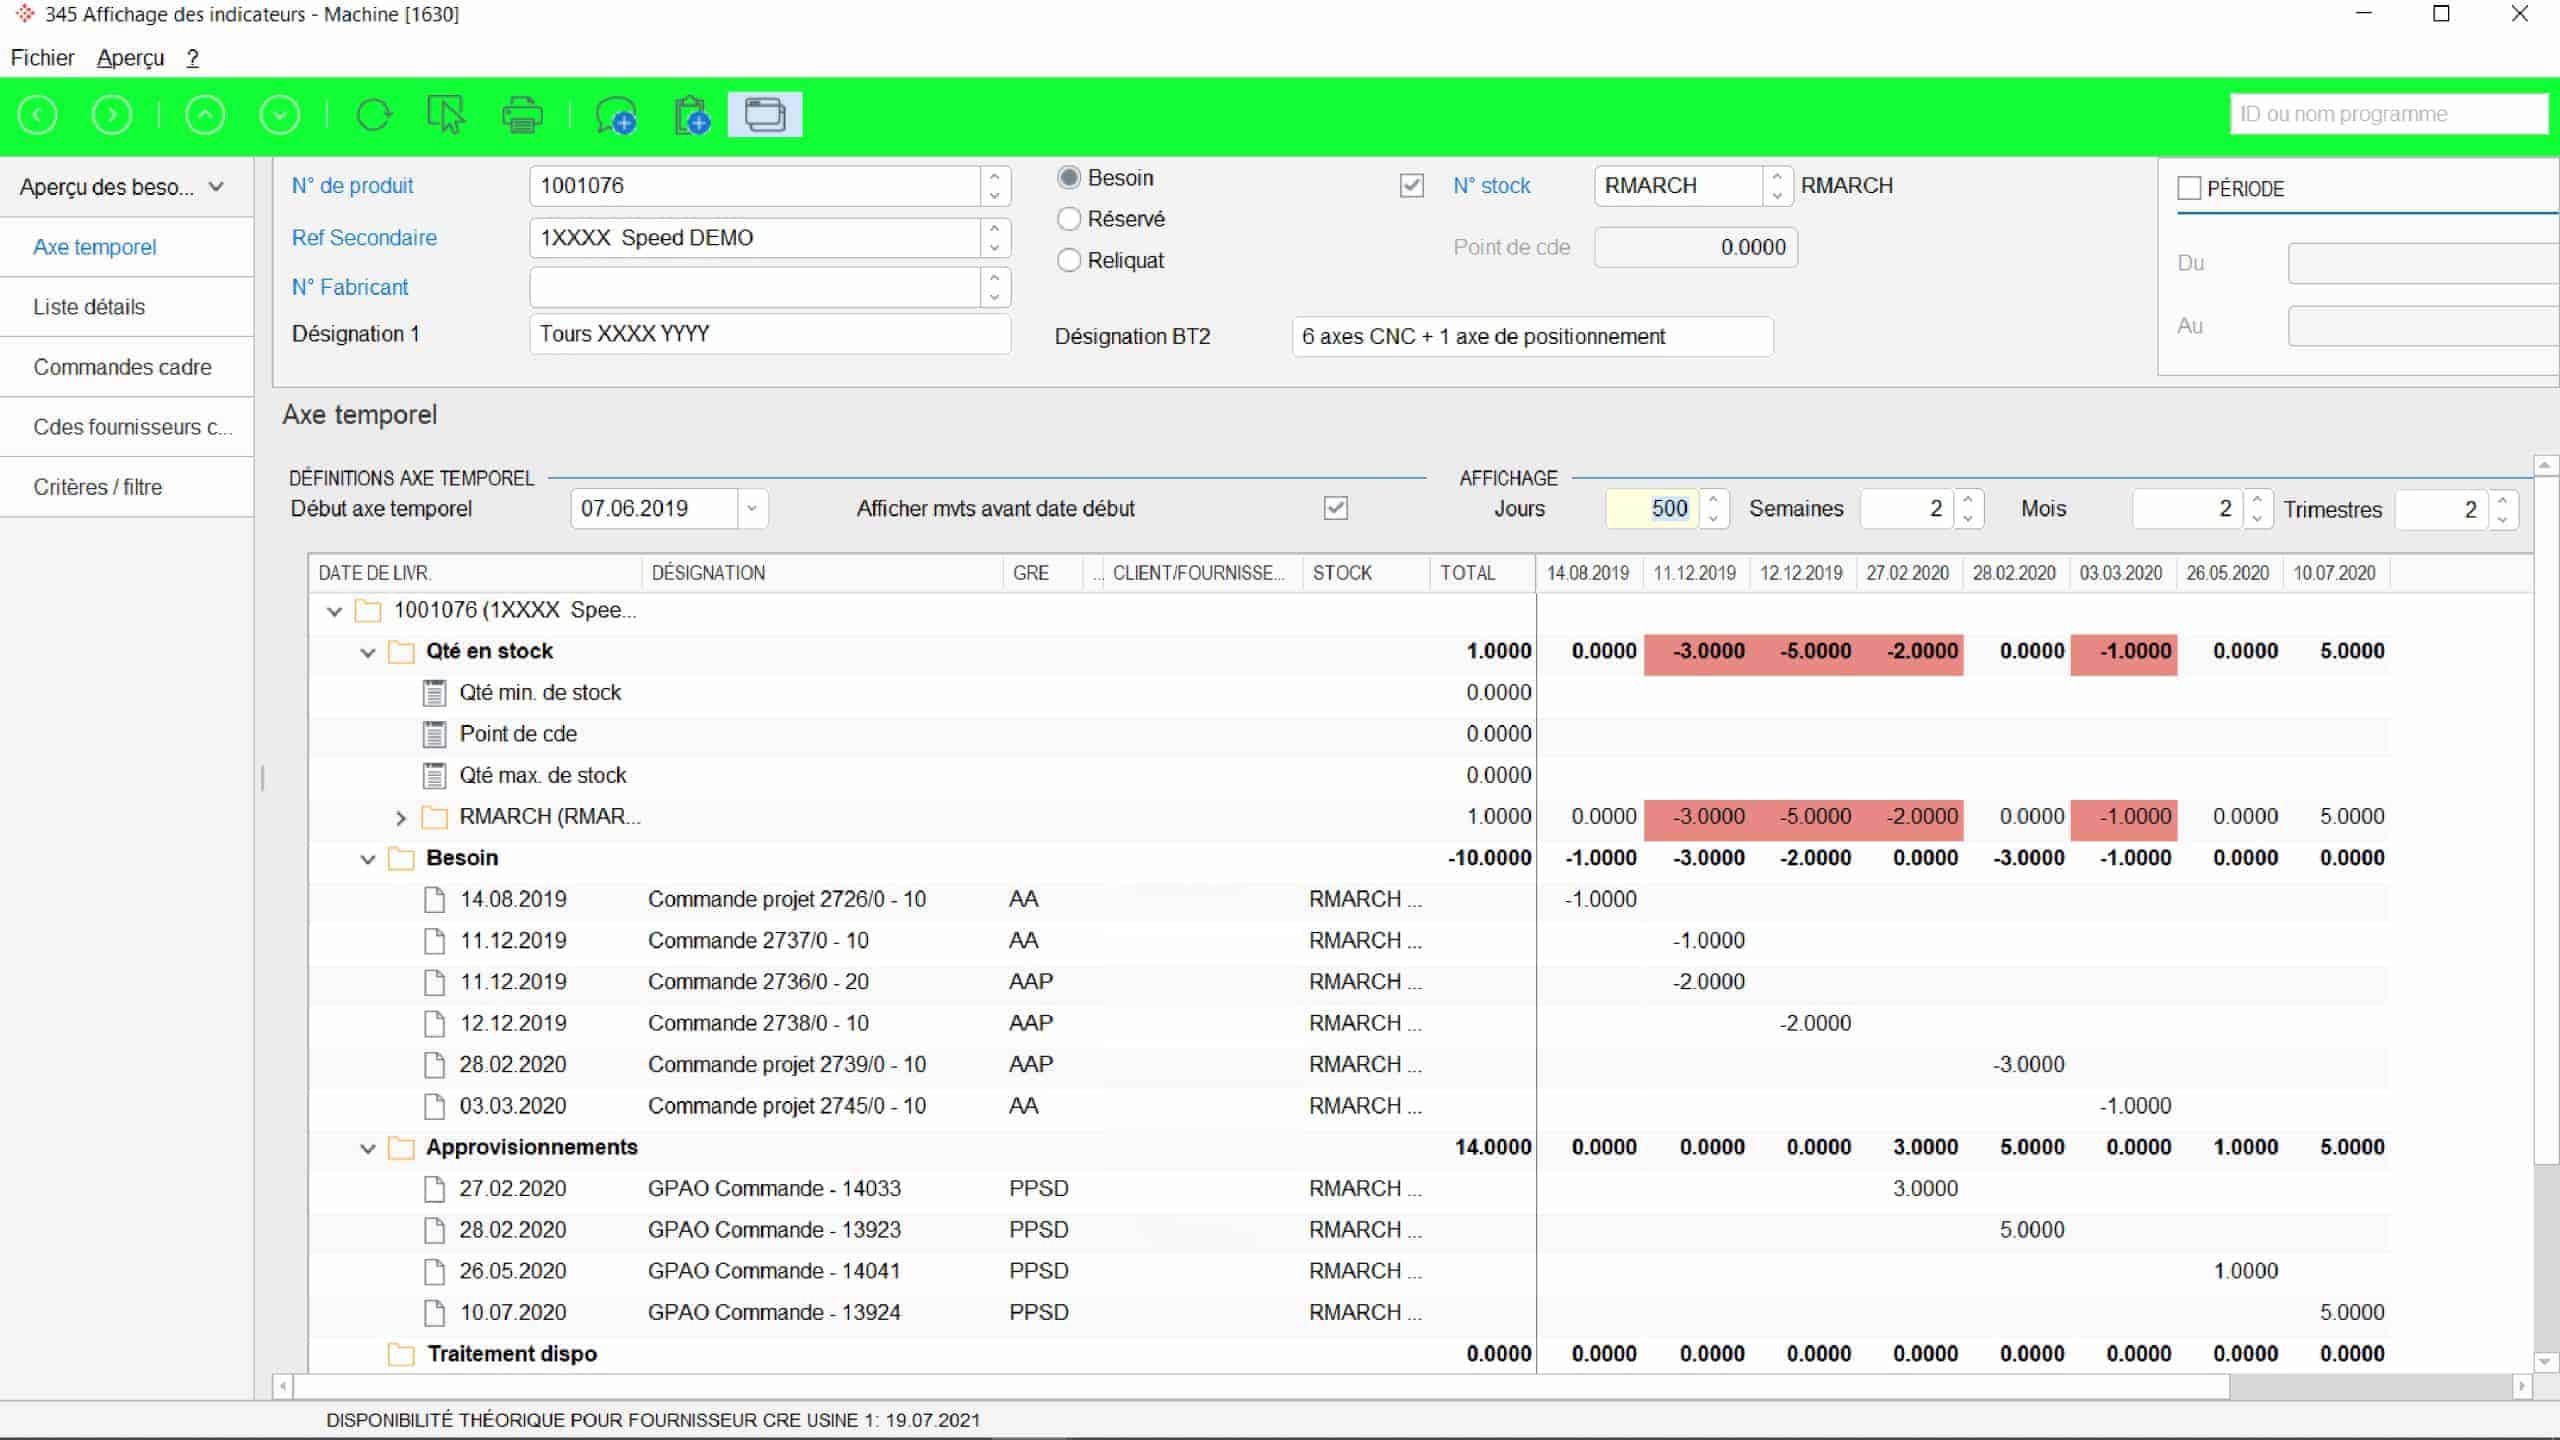The width and height of the screenshot is (2560, 1440).
Task: Open the Début axe temporel date dropdown
Action: pos(752,508)
